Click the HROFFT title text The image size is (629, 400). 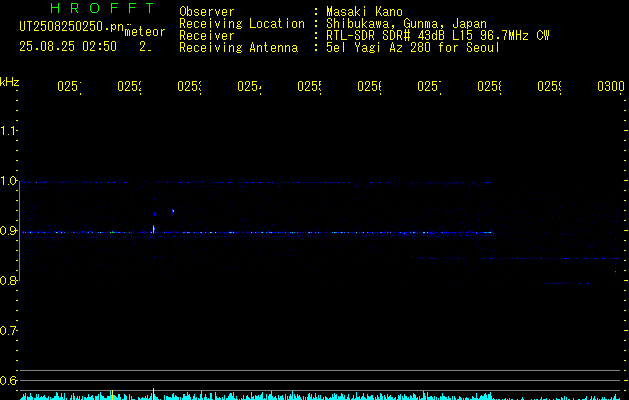[103, 8]
